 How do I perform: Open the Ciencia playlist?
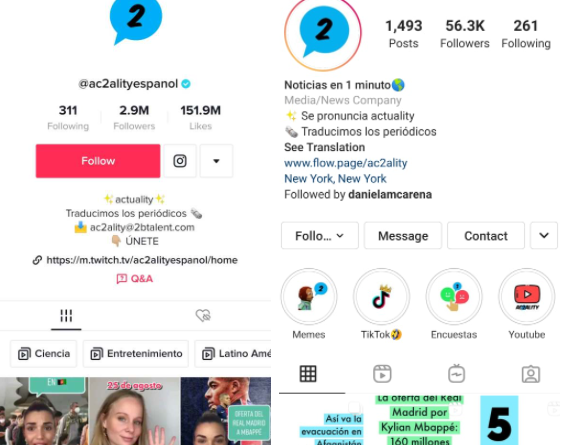(x=44, y=353)
